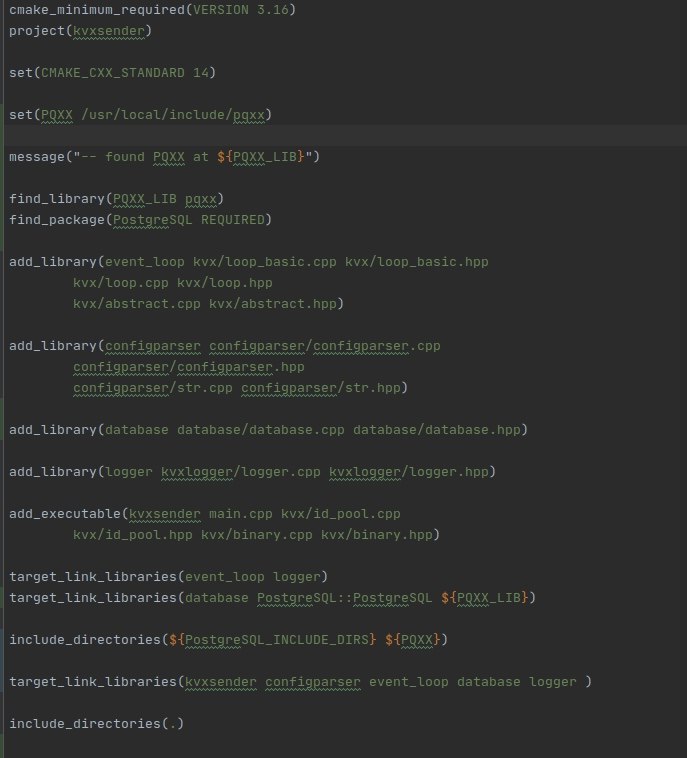Click include_directories(.) last line

97,724
